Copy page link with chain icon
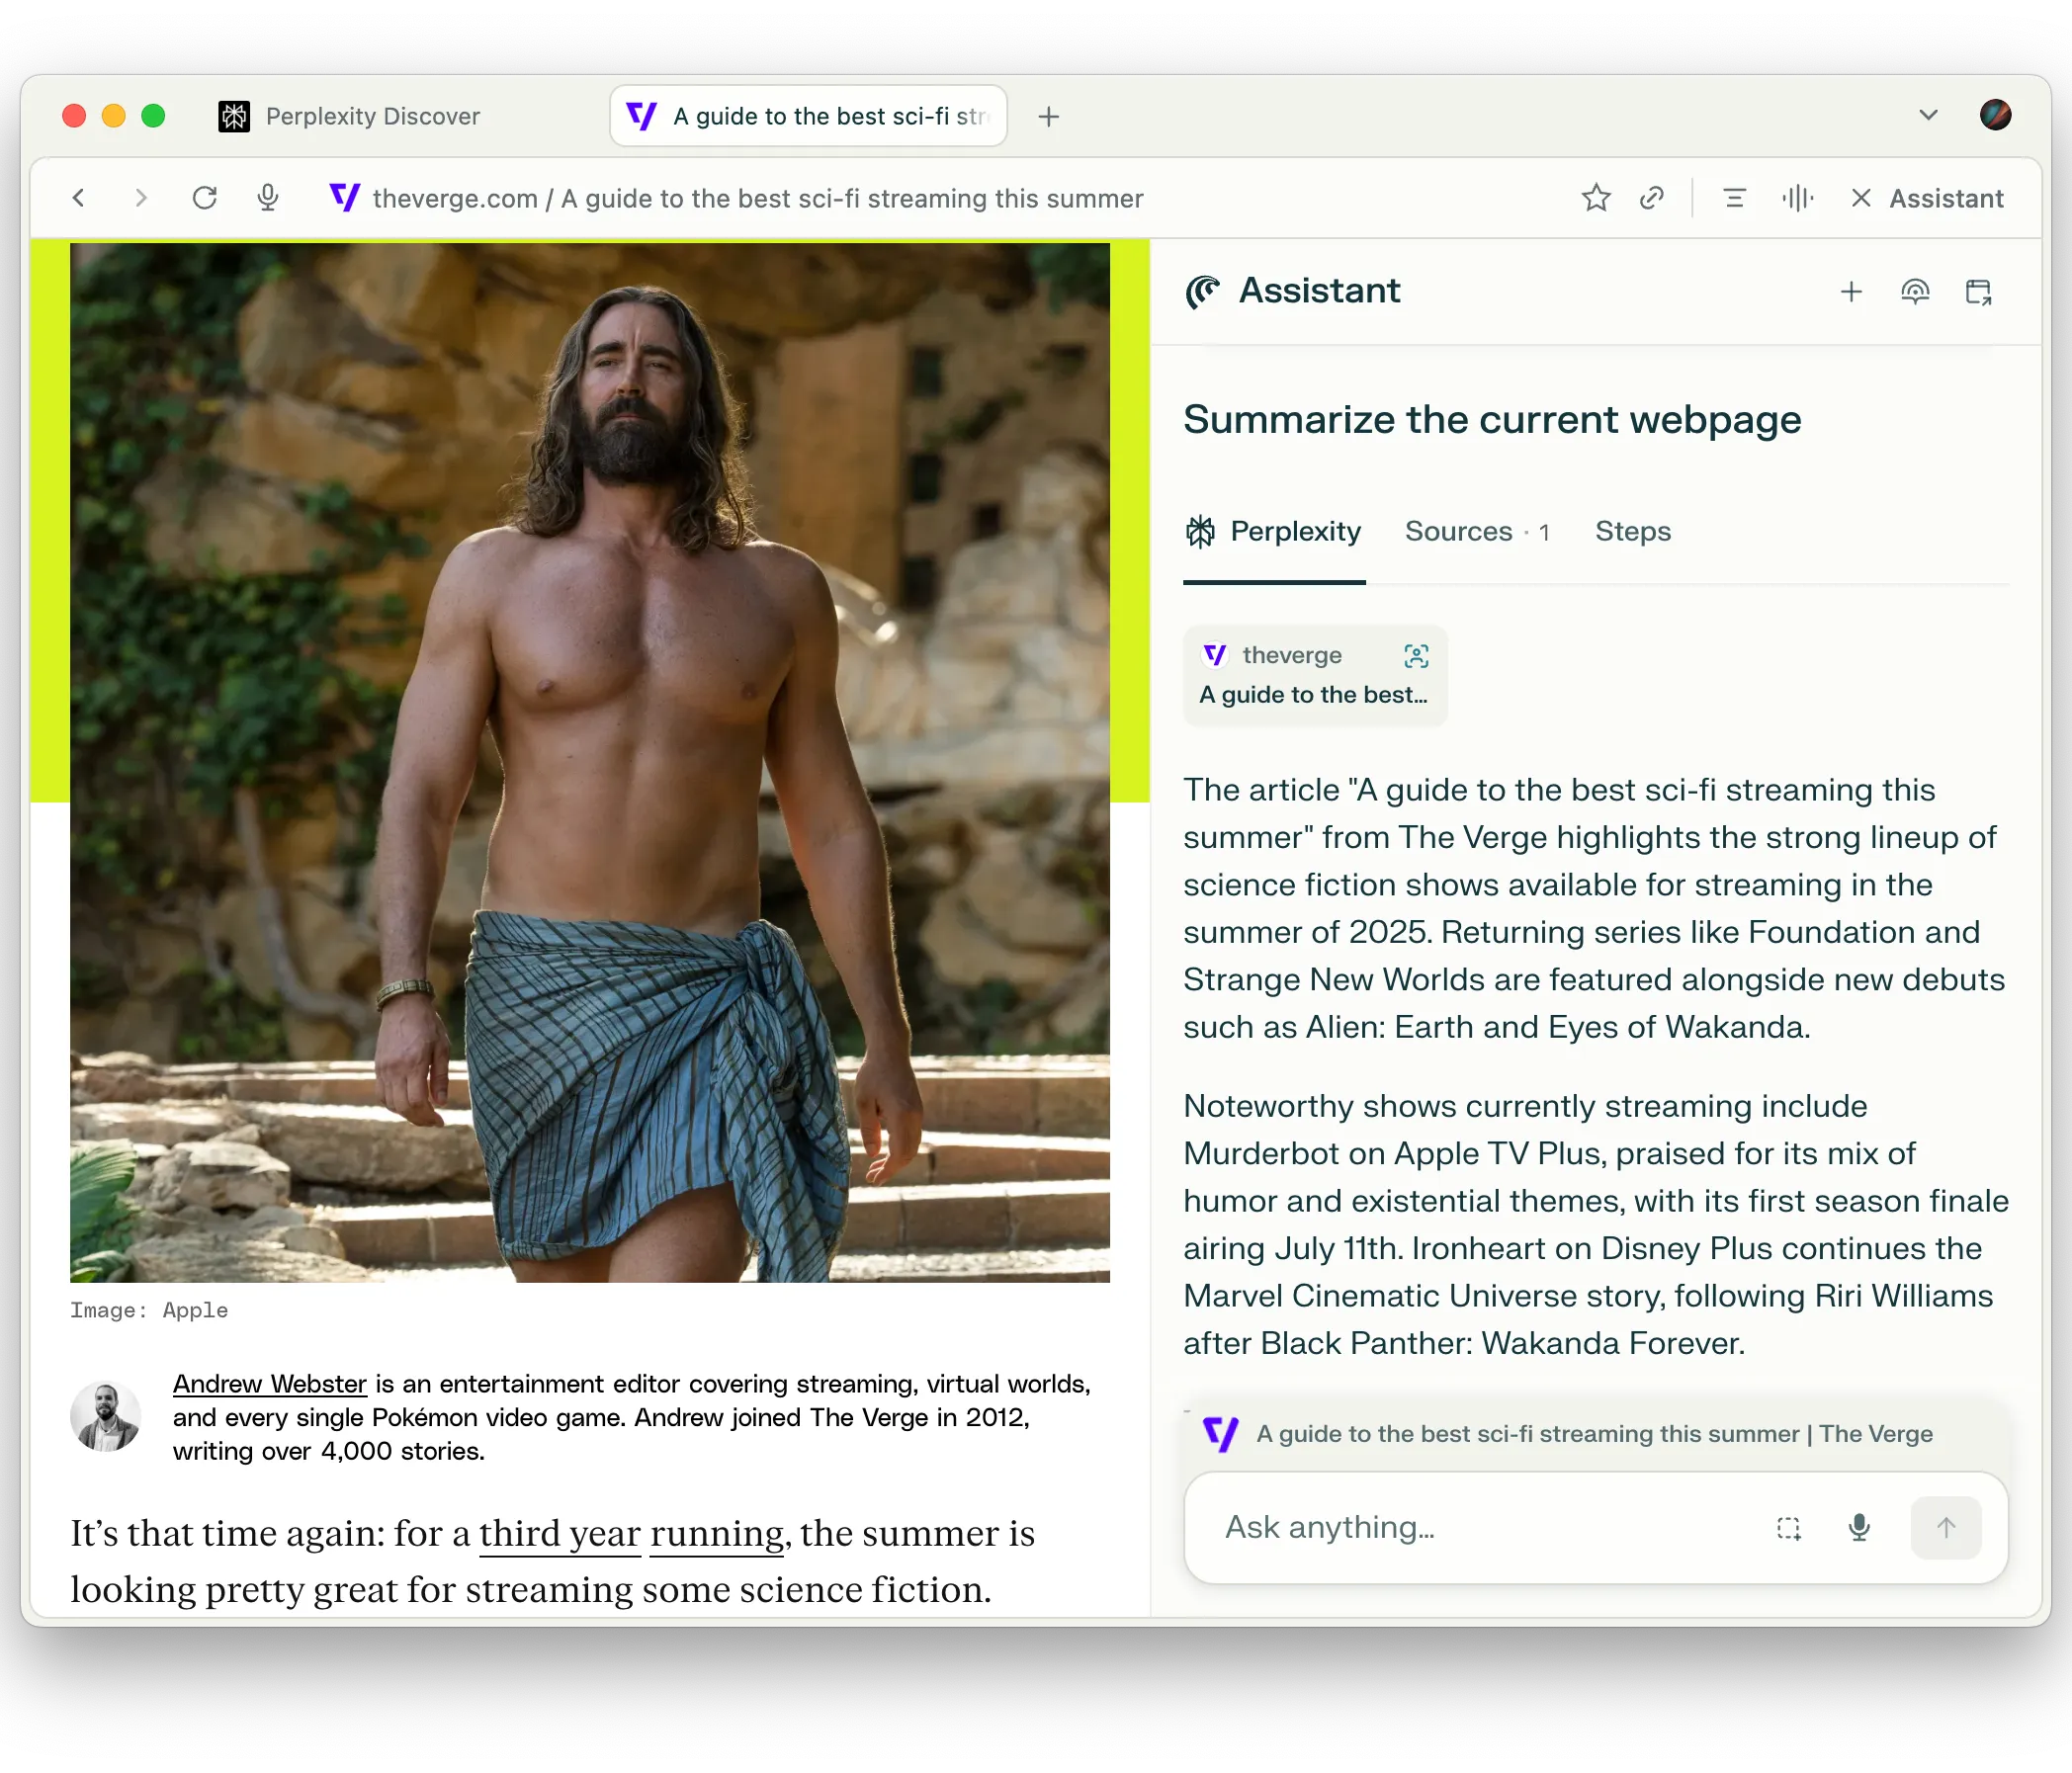 (1652, 198)
